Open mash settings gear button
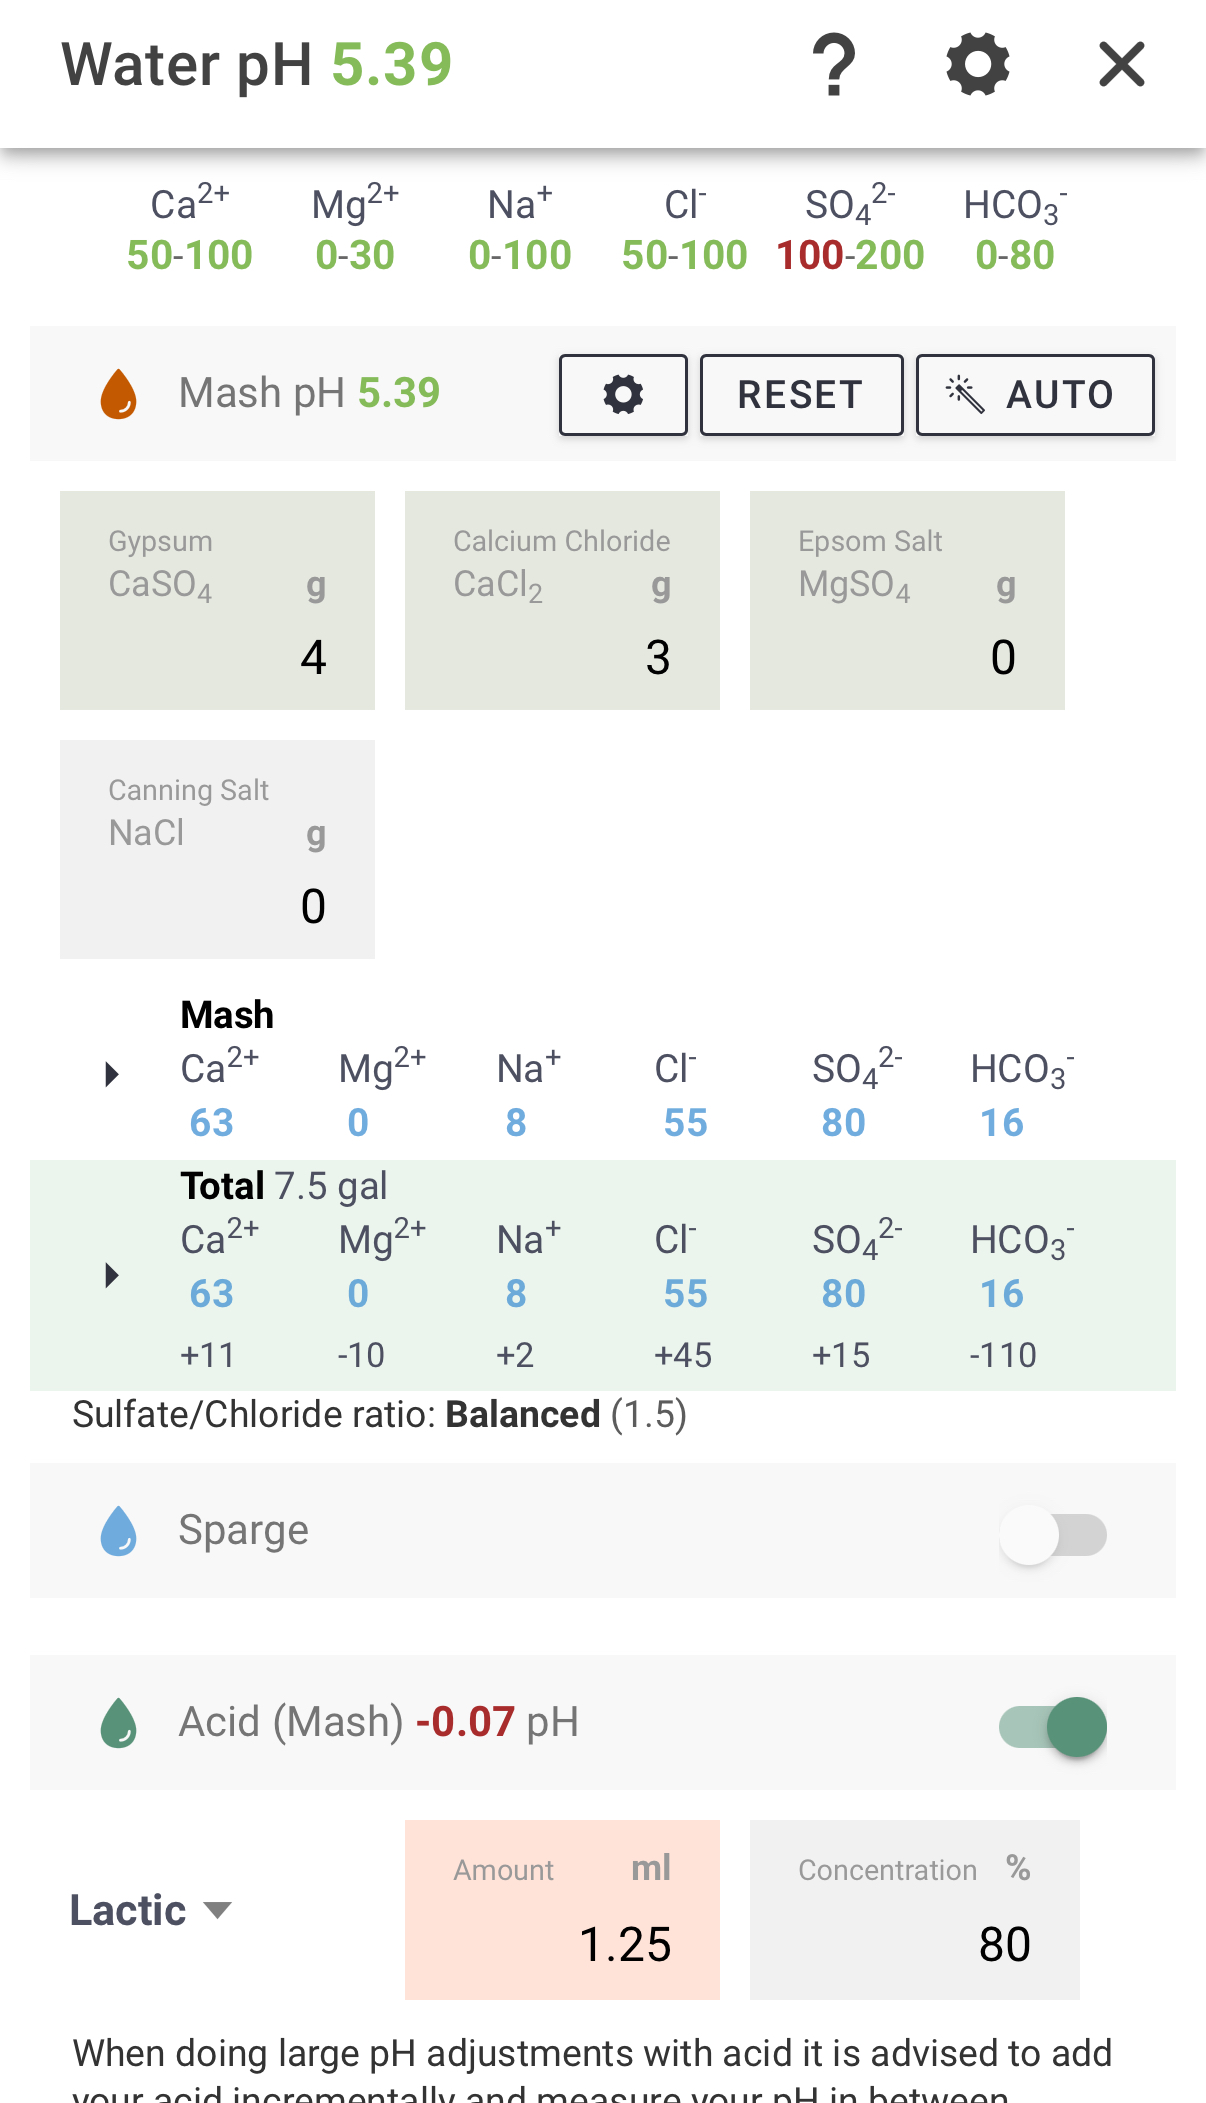1206x2103 pixels. [623, 394]
